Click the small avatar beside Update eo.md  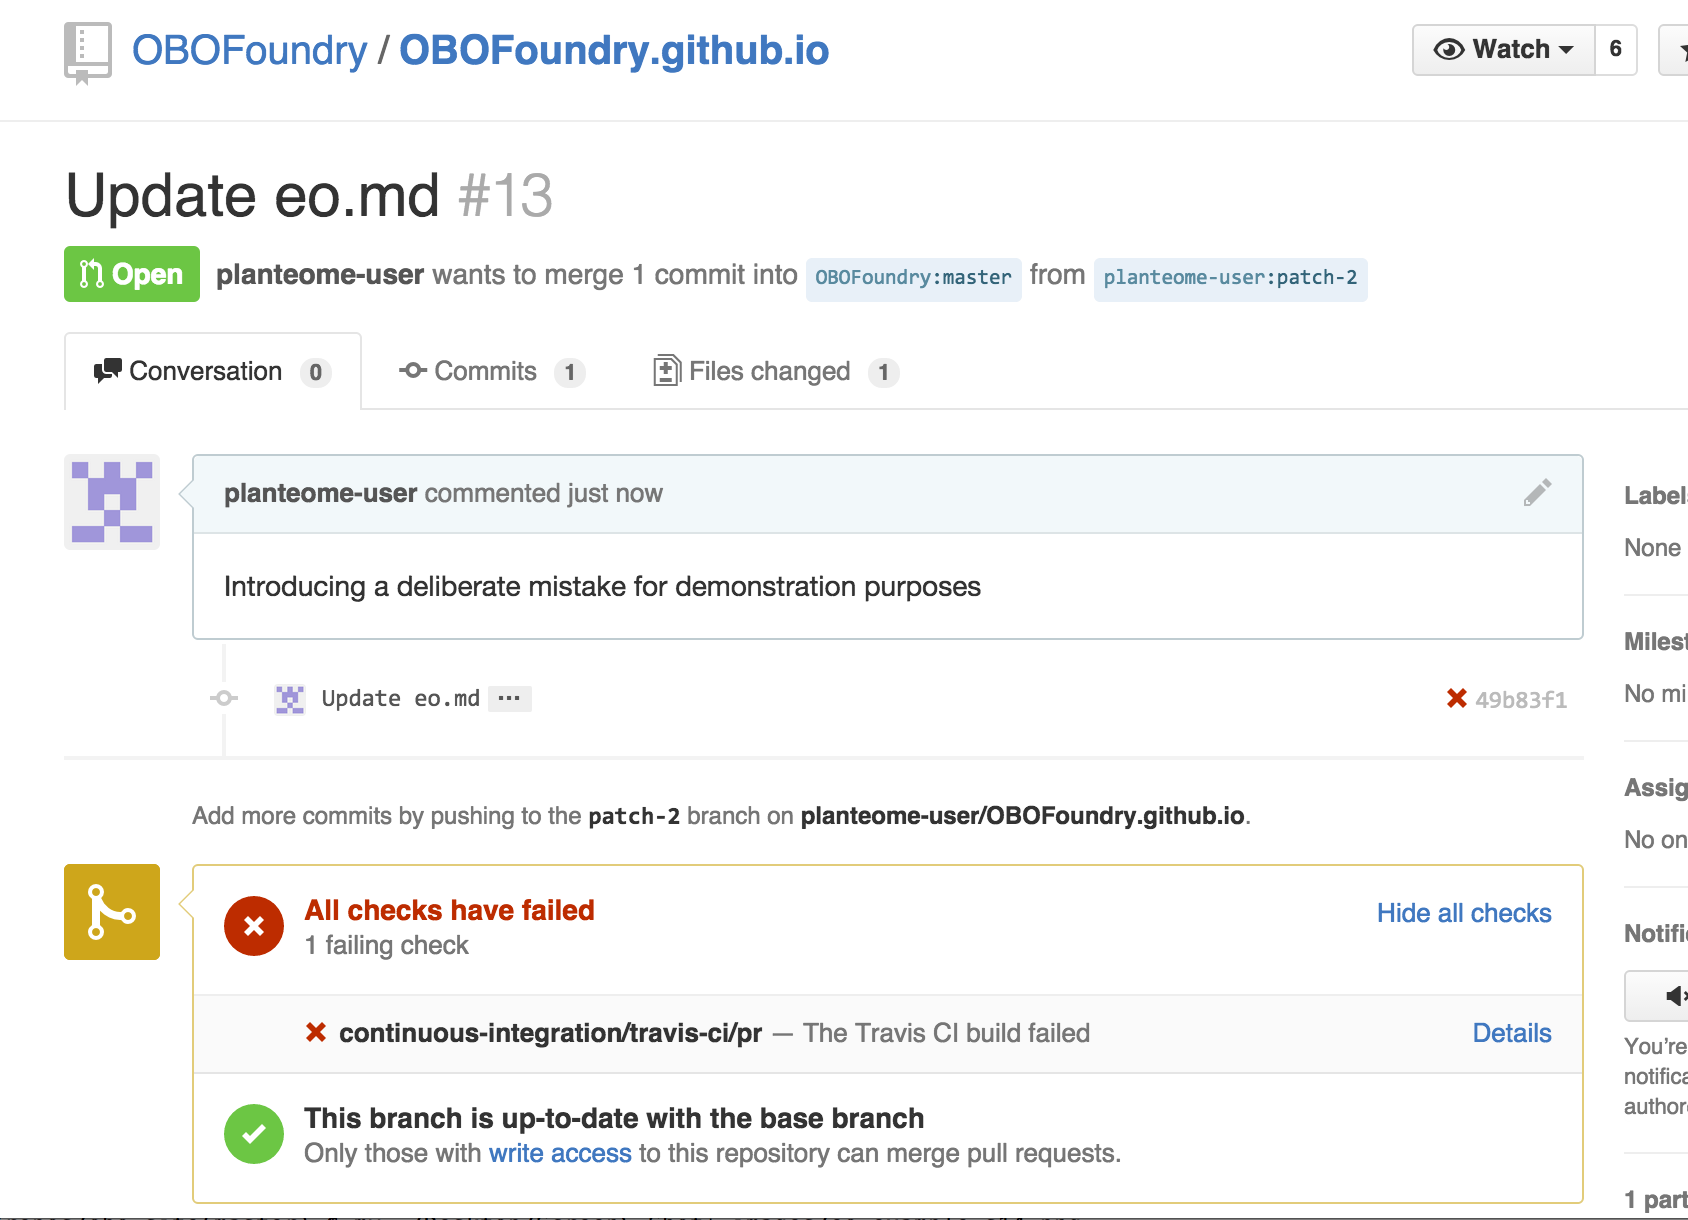[x=290, y=699]
